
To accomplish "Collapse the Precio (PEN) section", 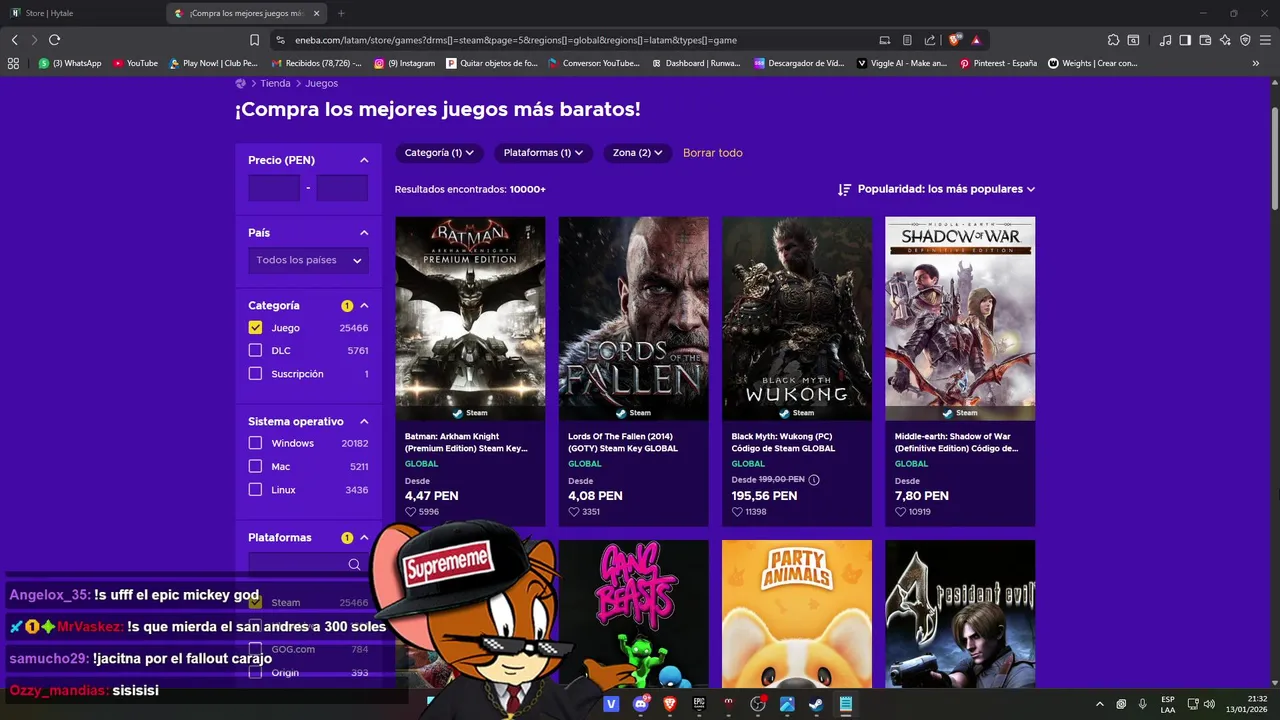I will [x=364, y=160].
